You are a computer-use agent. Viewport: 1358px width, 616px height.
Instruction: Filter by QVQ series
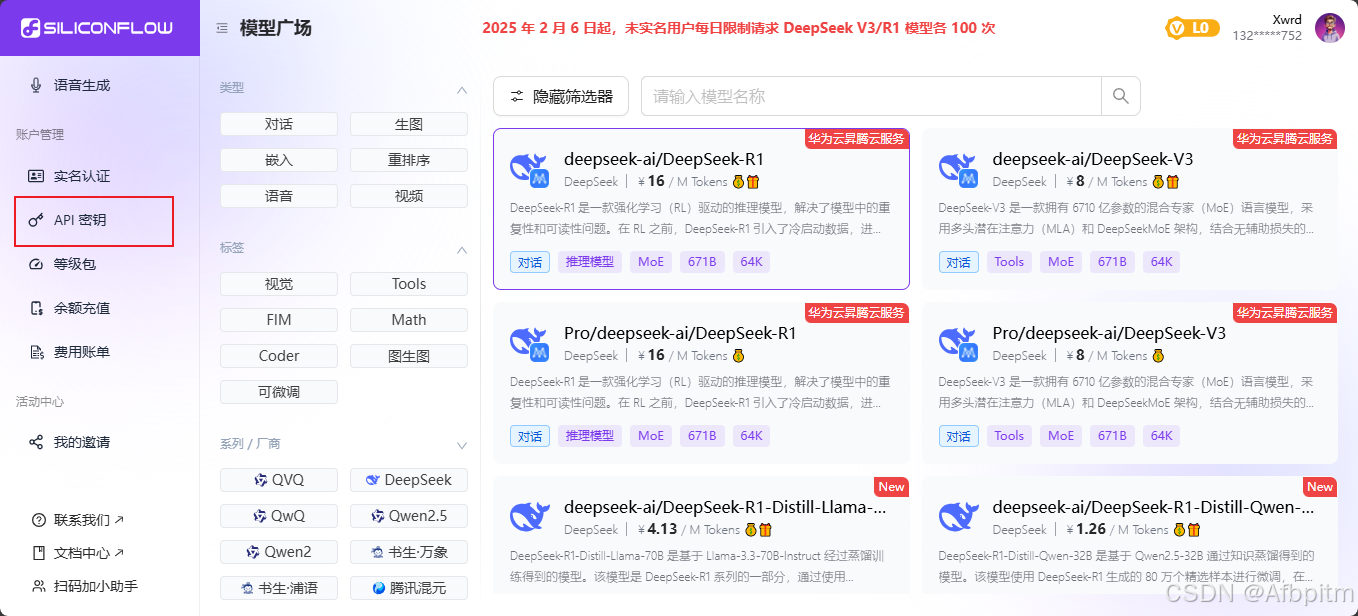279,480
